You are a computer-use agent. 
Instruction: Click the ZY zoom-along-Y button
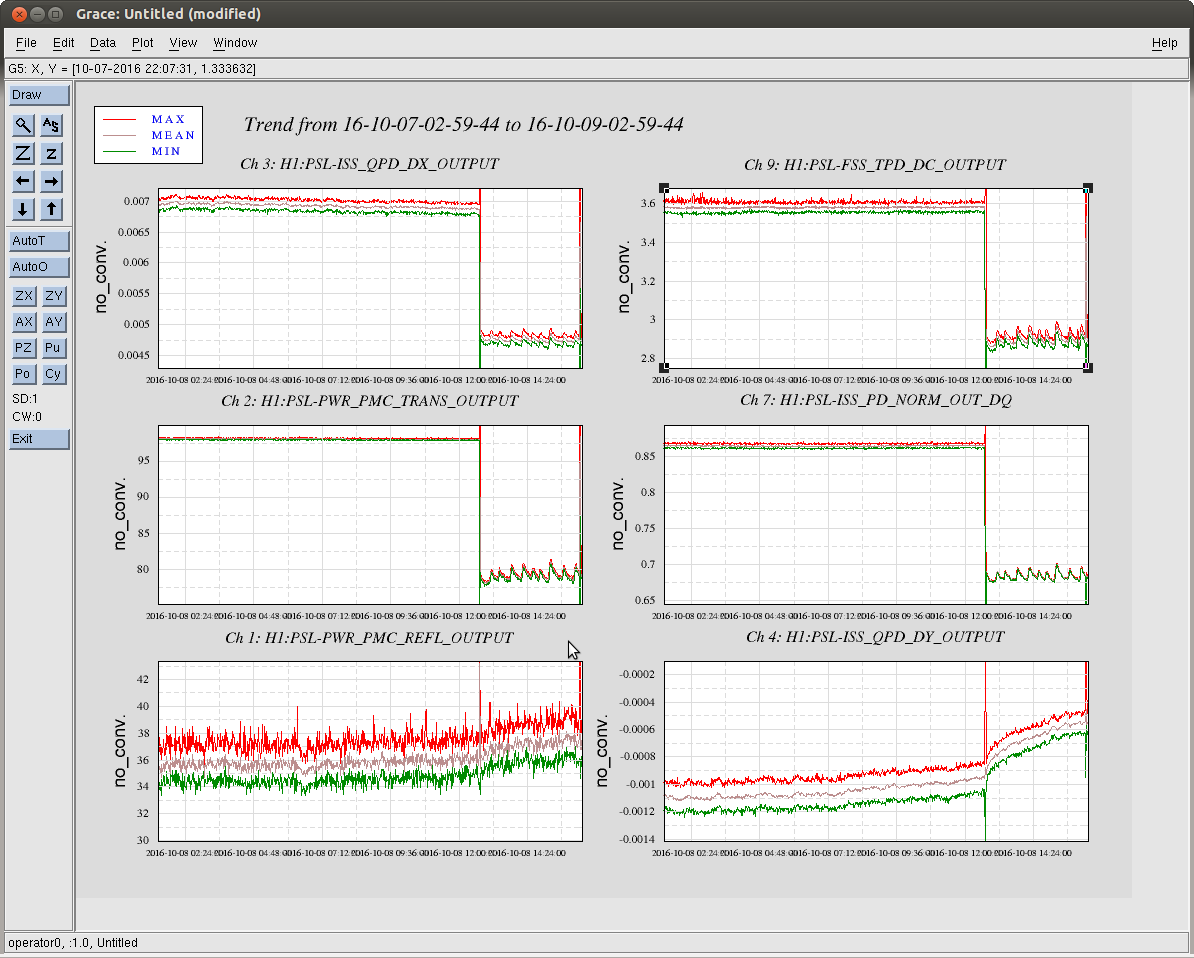[x=53, y=296]
